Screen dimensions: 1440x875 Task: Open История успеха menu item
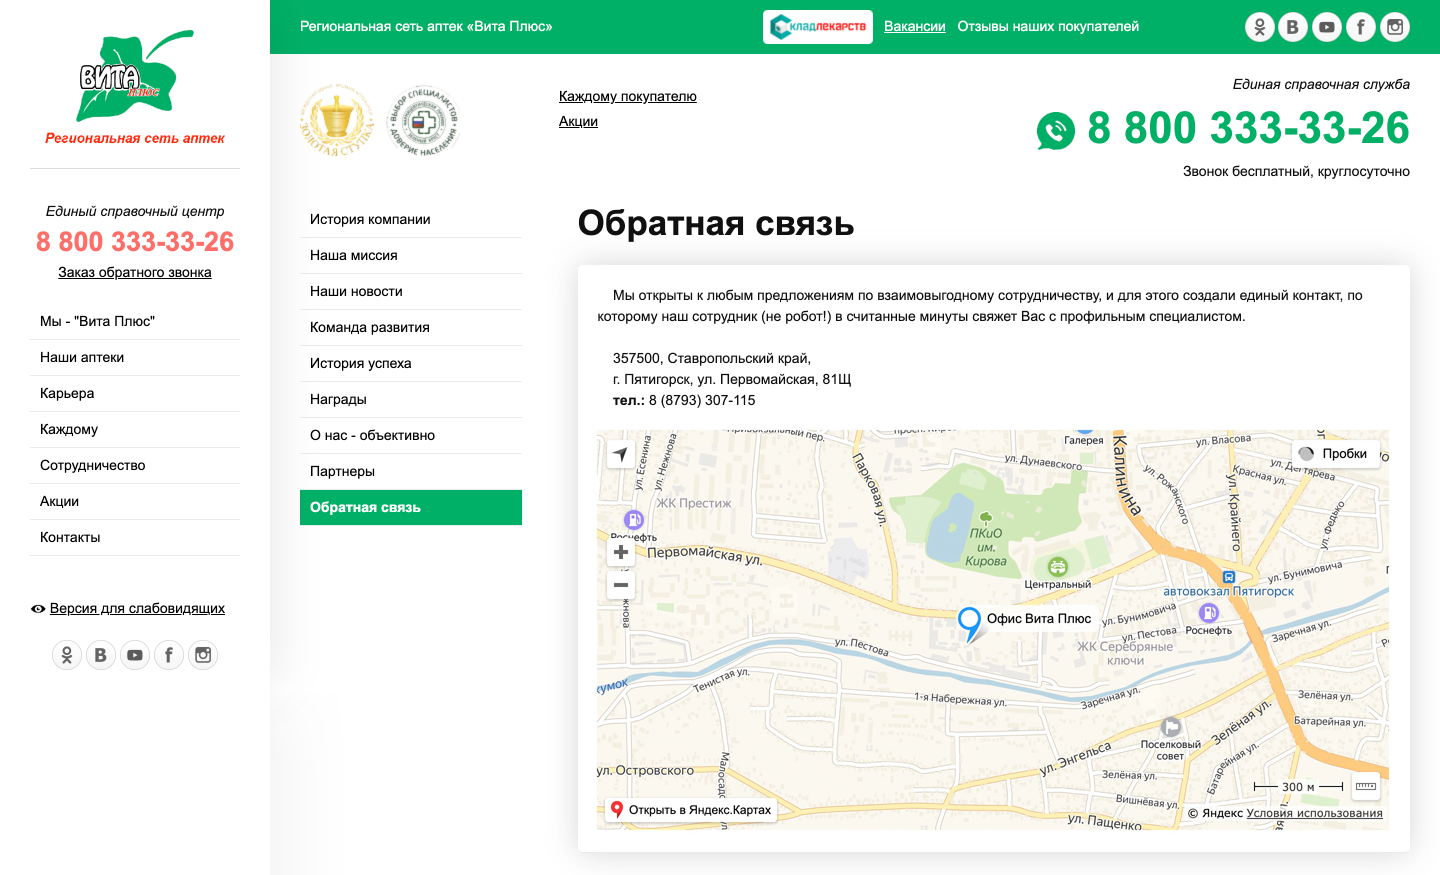pos(411,364)
